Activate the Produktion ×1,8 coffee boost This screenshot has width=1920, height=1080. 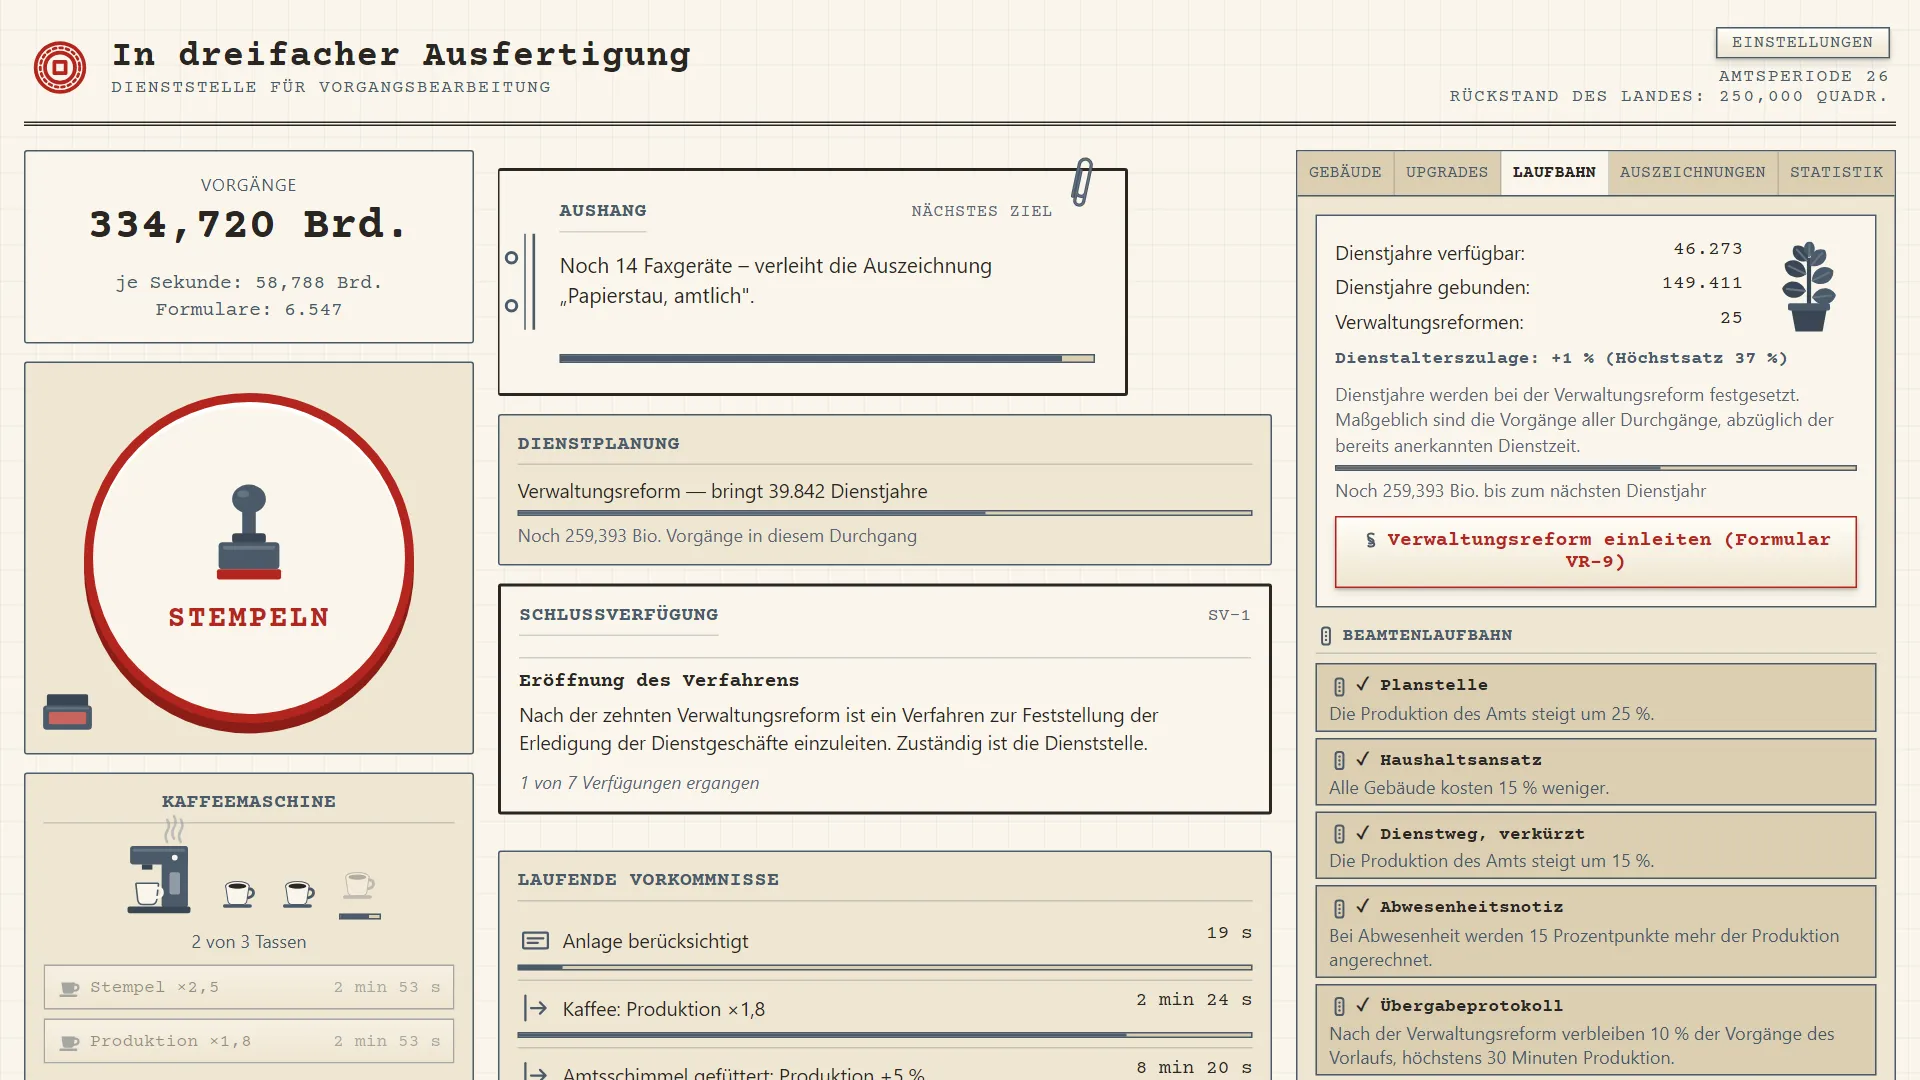click(249, 1041)
